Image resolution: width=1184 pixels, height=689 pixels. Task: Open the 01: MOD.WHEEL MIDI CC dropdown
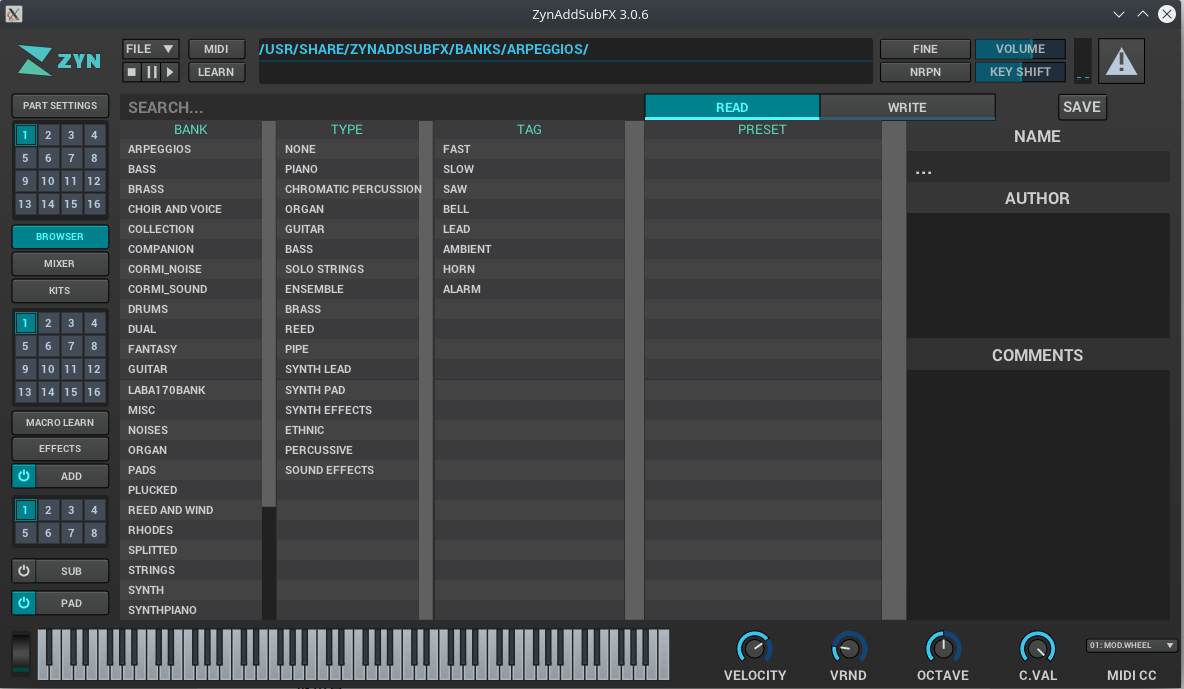pos(1131,645)
